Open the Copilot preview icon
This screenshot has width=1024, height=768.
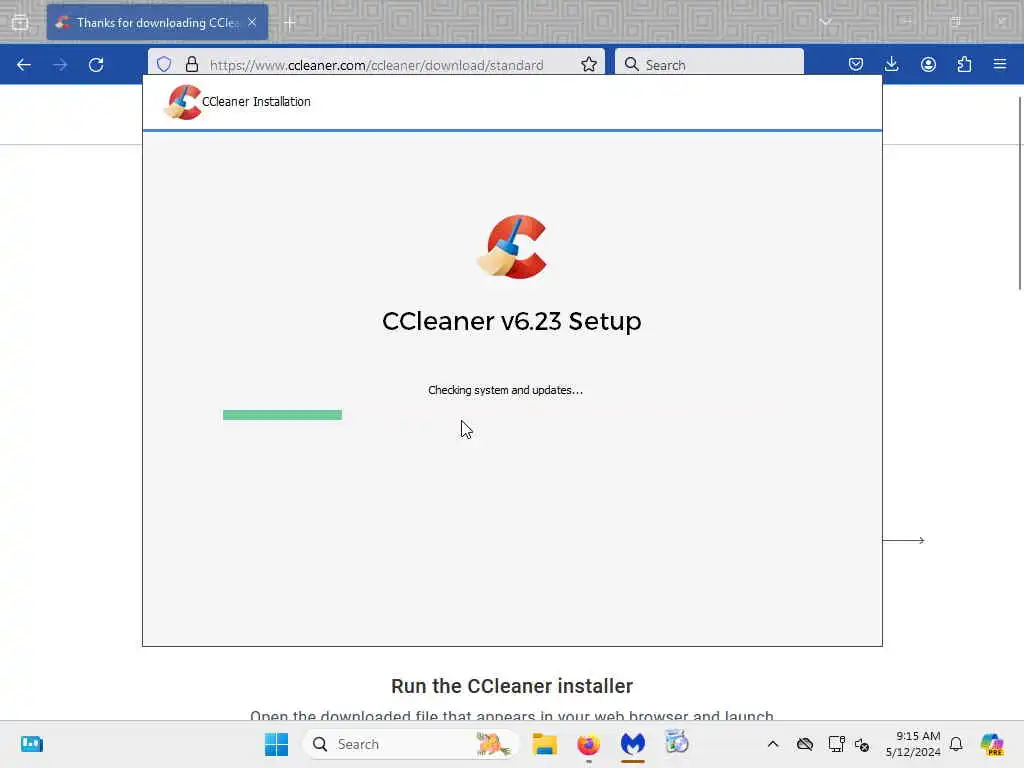[992, 744]
